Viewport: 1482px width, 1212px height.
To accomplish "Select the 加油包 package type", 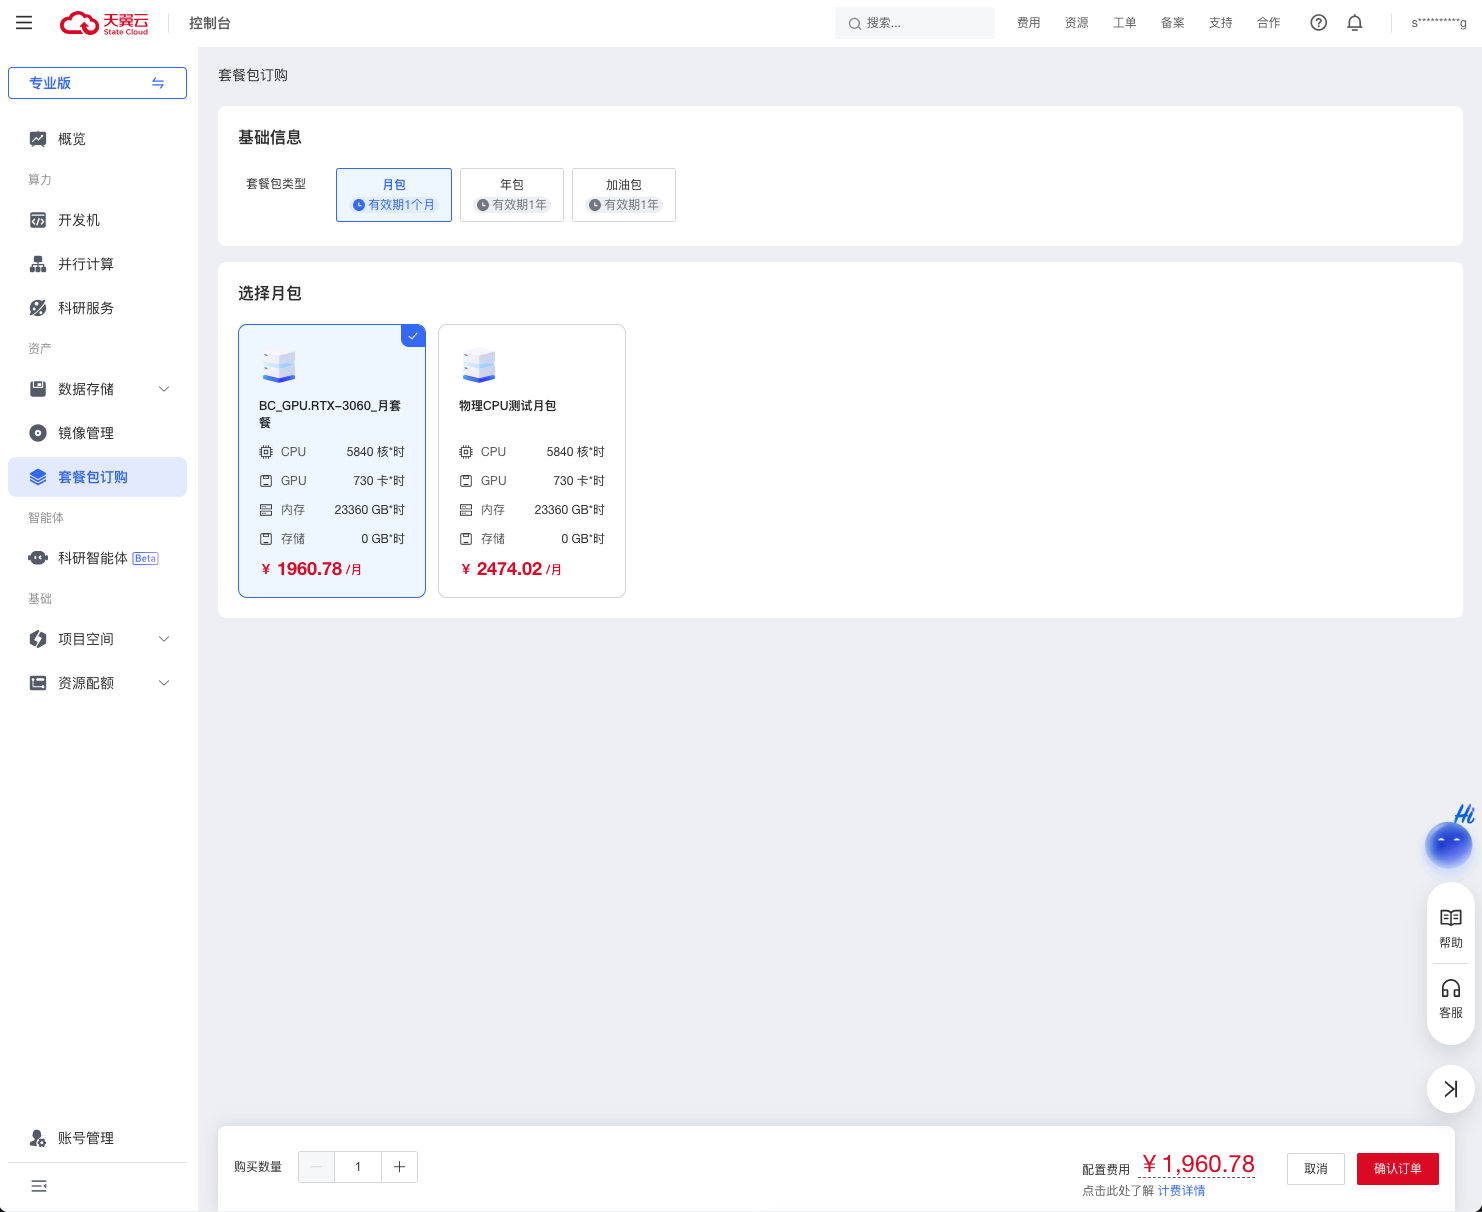I will click(624, 195).
